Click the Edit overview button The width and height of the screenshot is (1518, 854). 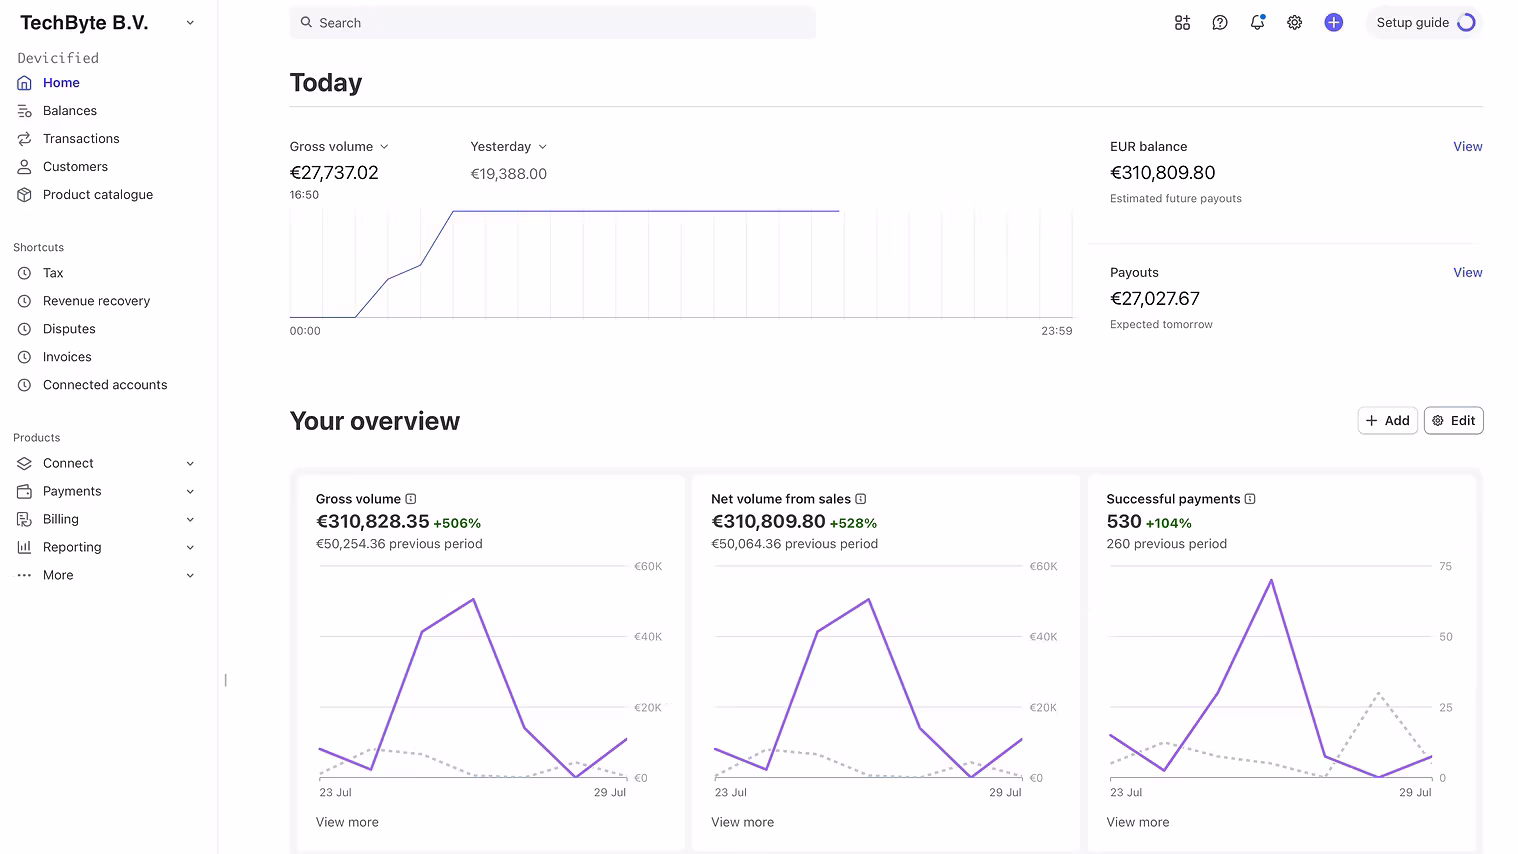click(1453, 421)
